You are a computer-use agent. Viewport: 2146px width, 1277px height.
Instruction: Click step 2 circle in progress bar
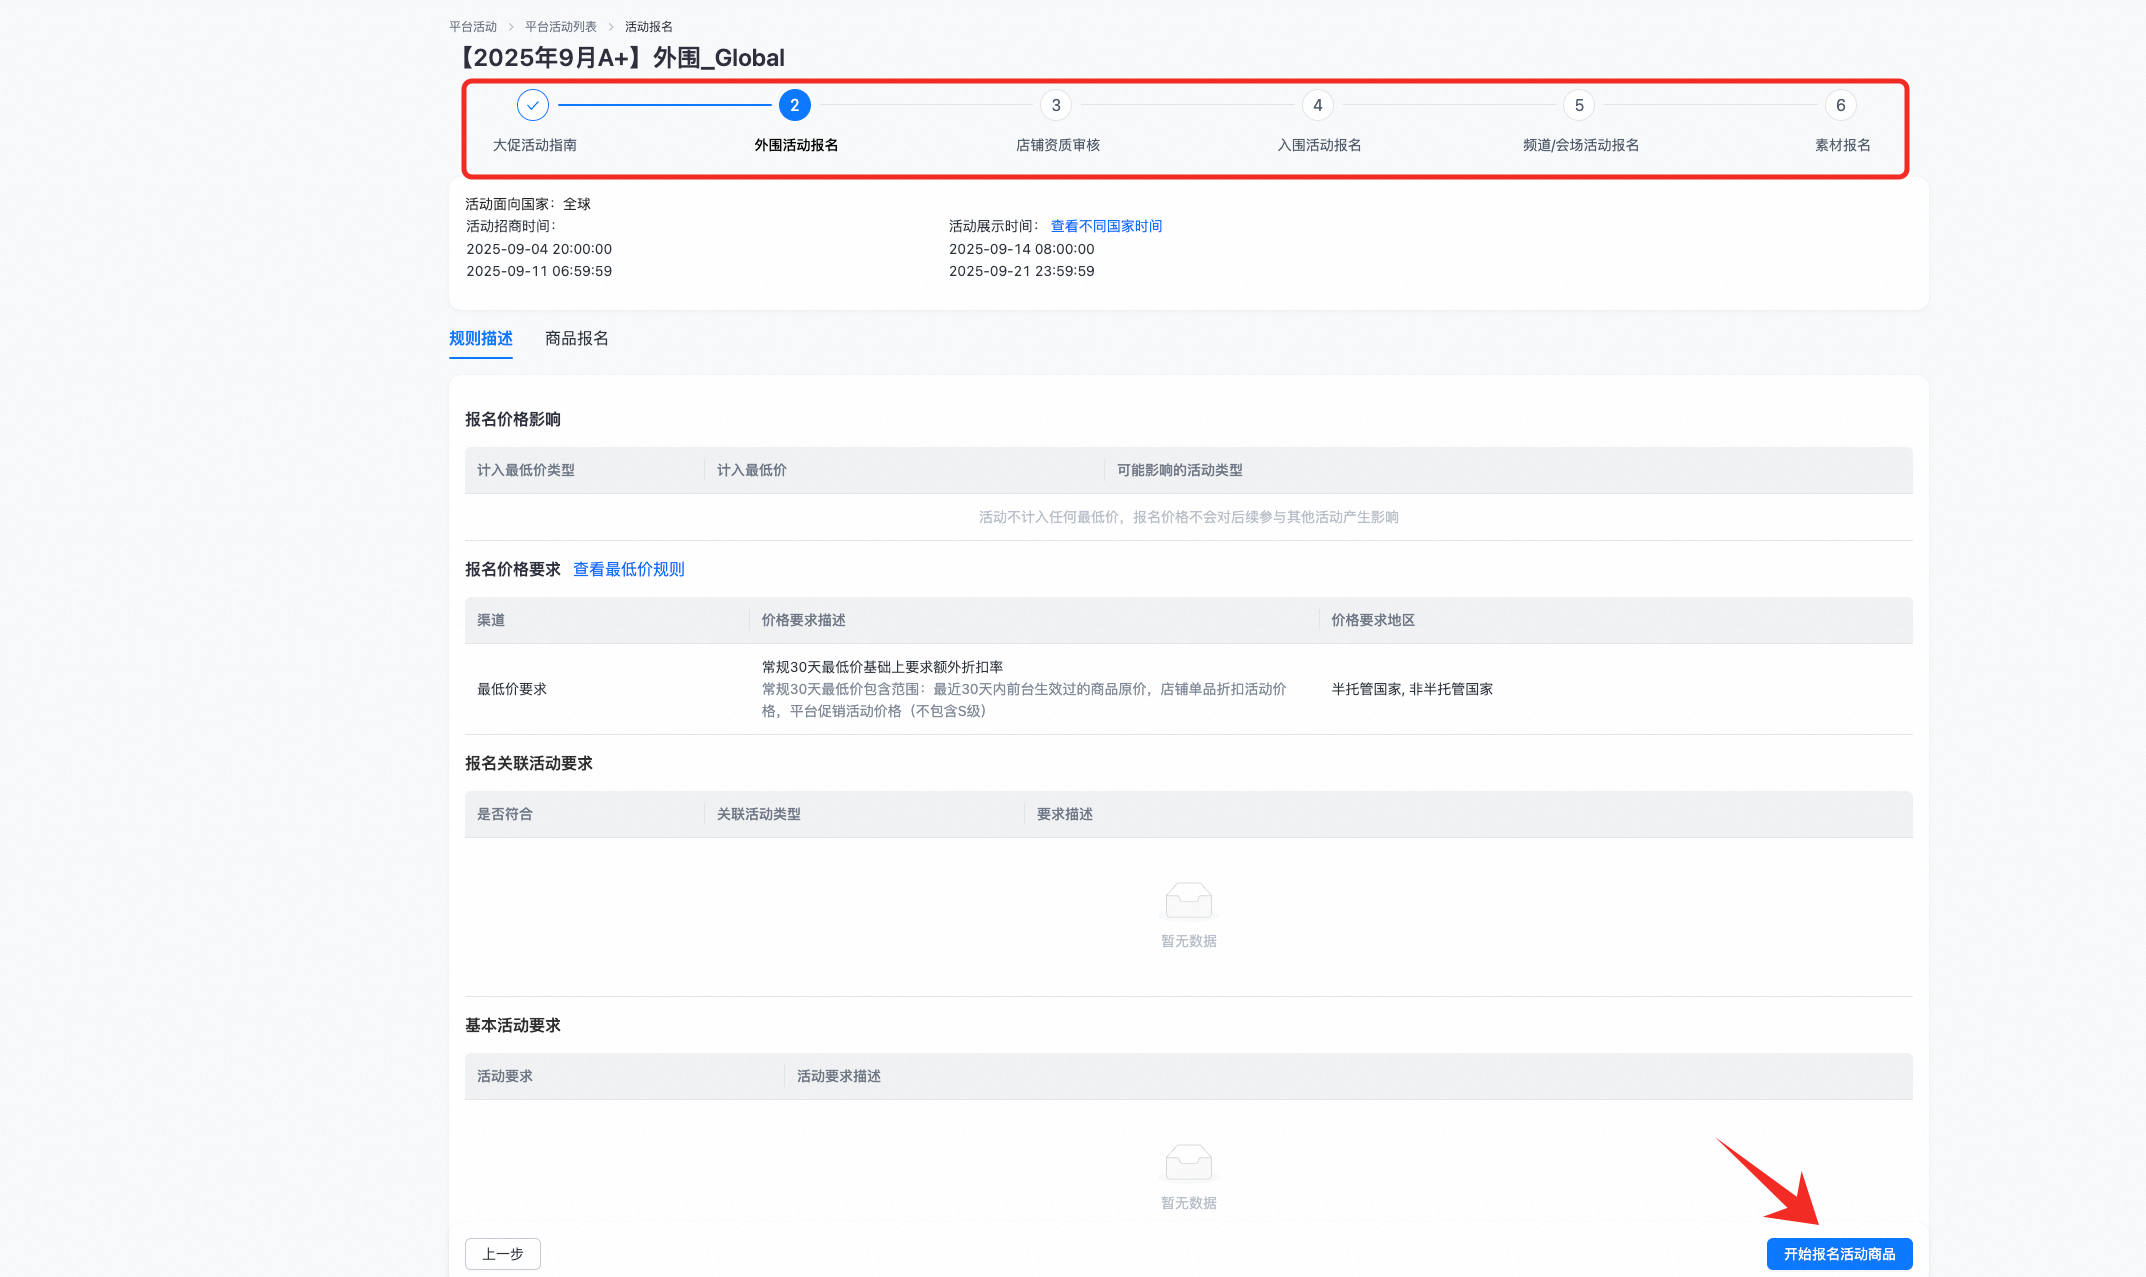click(x=794, y=105)
